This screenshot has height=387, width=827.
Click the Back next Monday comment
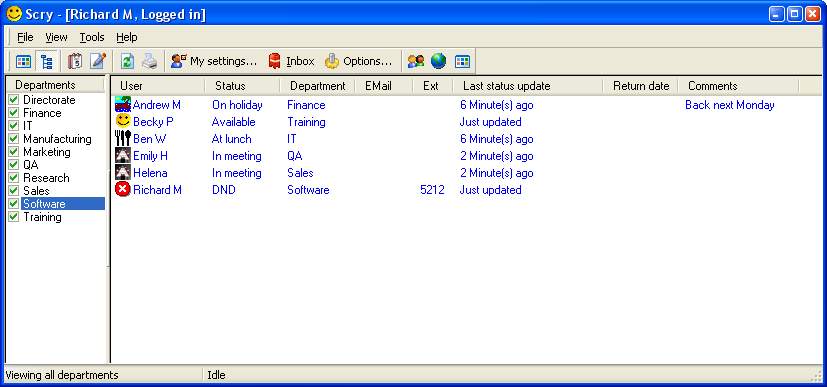click(x=730, y=105)
